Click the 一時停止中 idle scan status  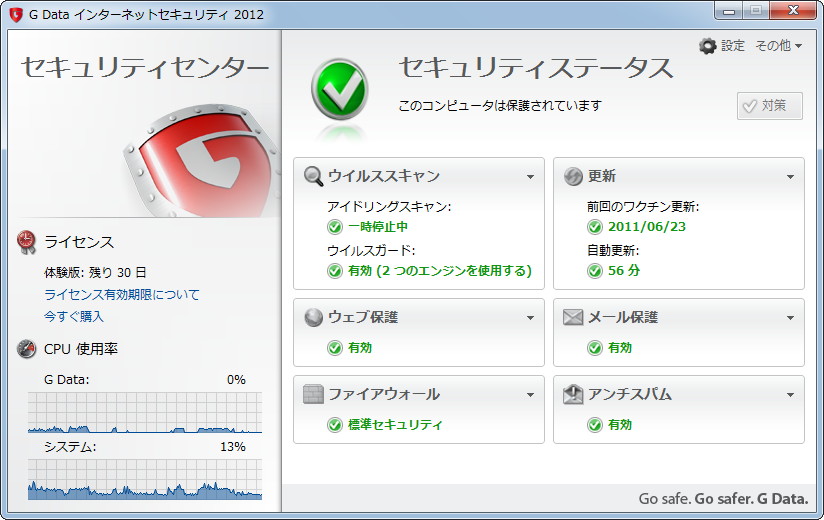[x=378, y=227]
